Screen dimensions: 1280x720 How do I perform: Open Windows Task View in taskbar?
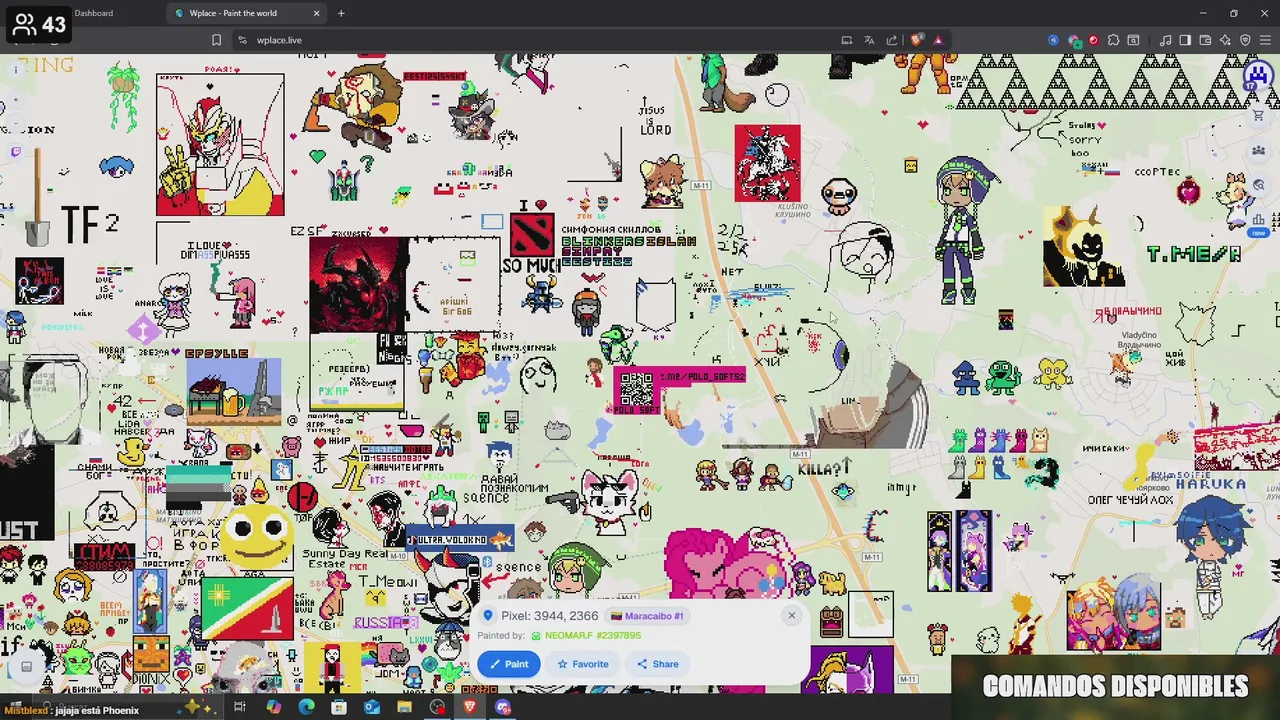pos(240,708)
